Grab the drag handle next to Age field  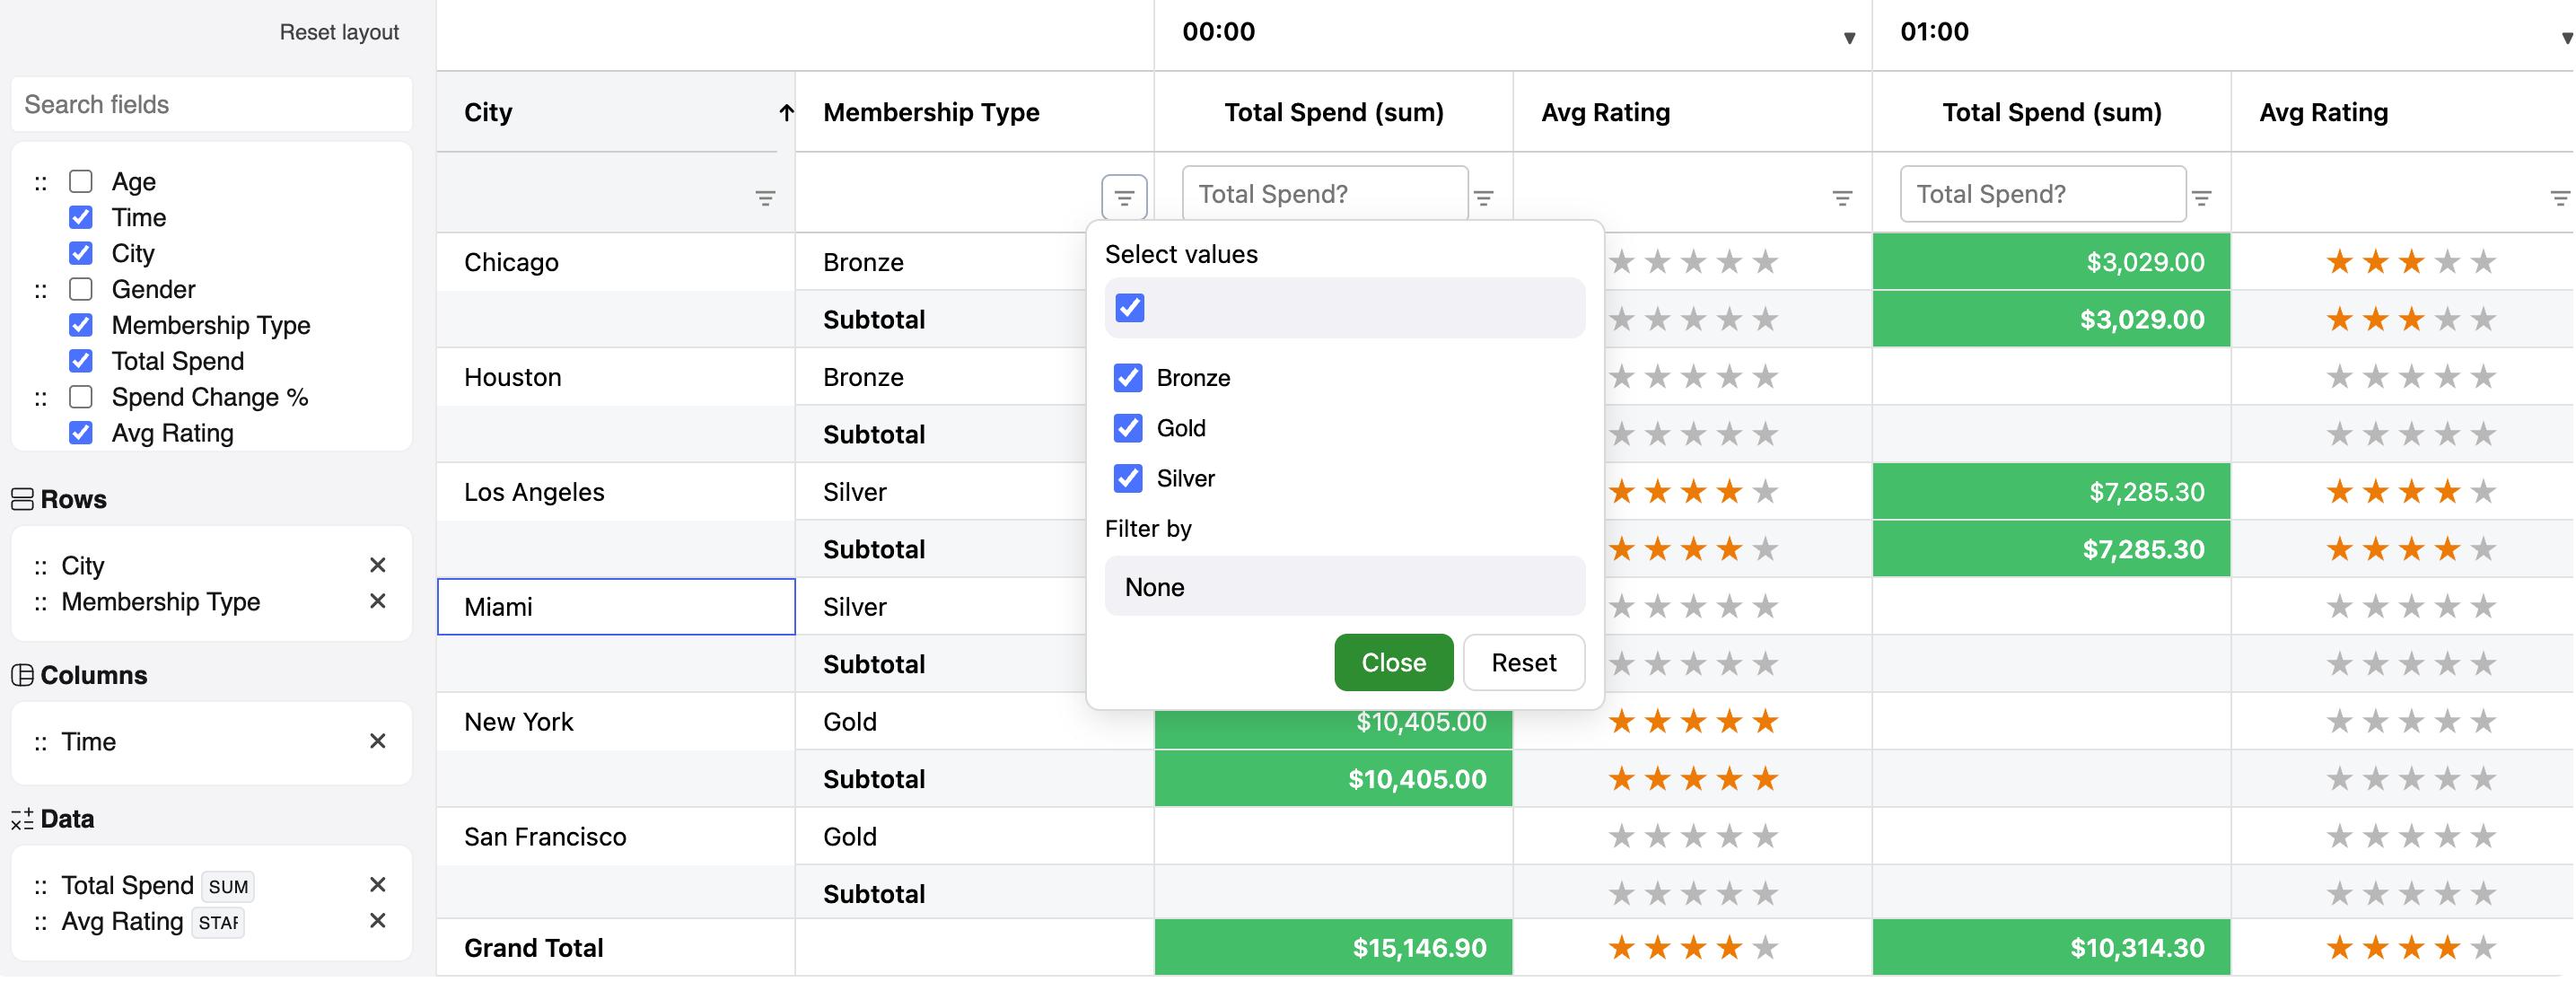pyautogui.click(x=41, y=183)
